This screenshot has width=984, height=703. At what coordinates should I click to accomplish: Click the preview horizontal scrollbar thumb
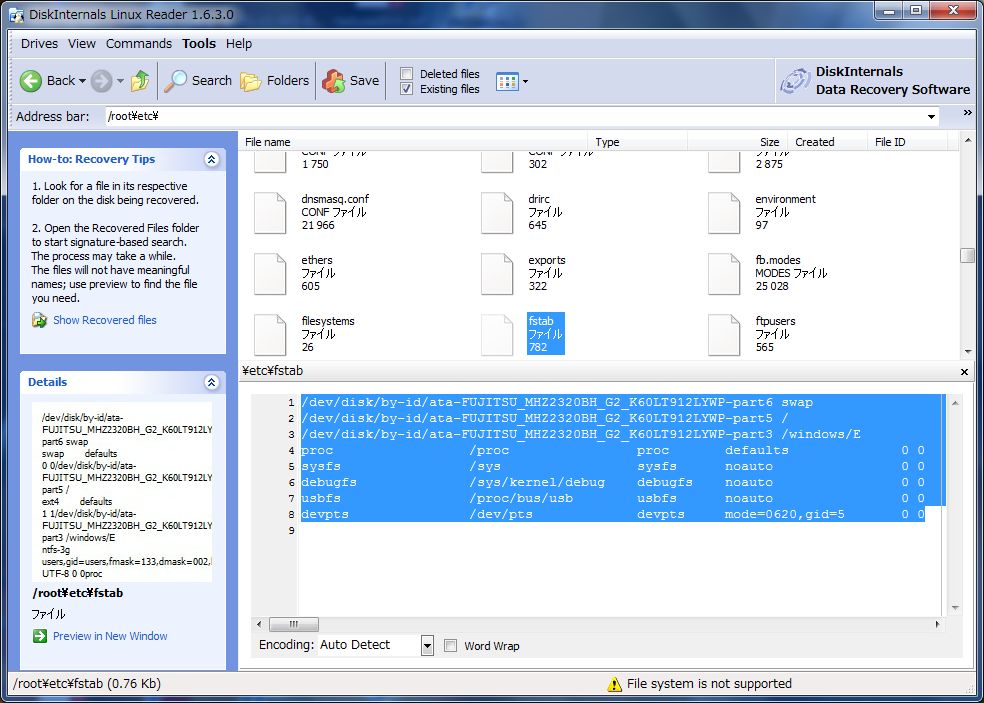click(x=294, y=625)
